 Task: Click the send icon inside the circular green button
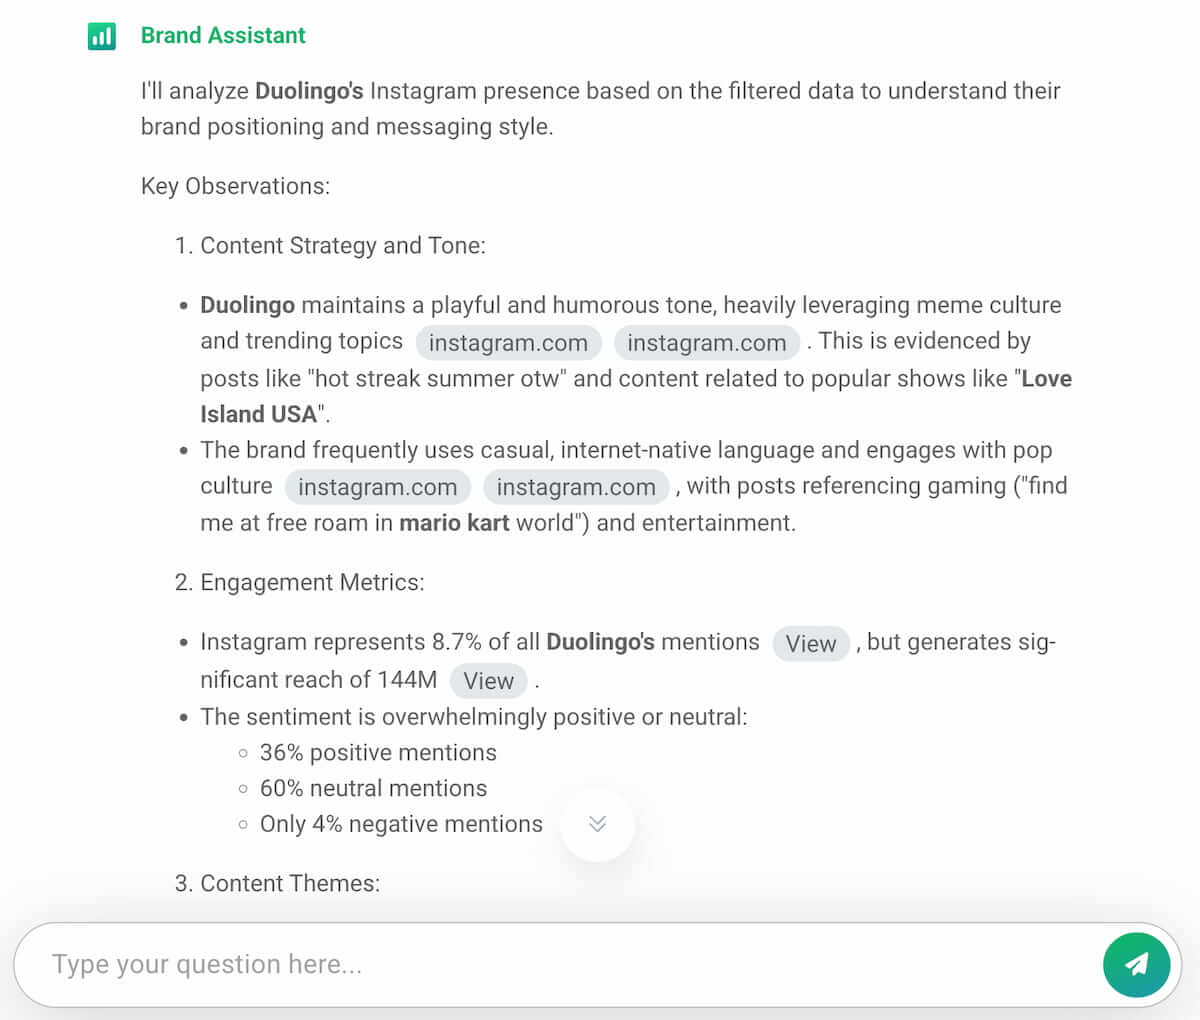(x=1136, y=965)
